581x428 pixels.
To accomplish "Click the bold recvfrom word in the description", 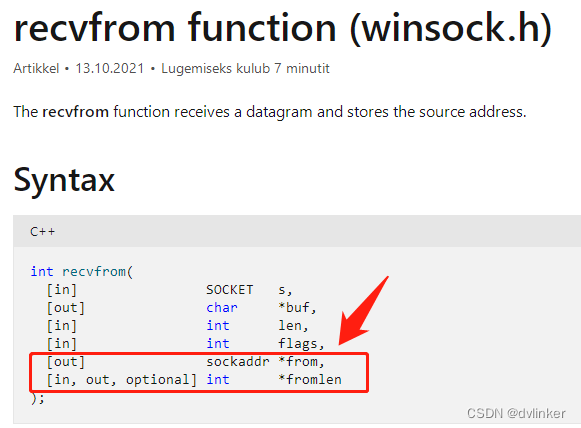I will 76,112.
